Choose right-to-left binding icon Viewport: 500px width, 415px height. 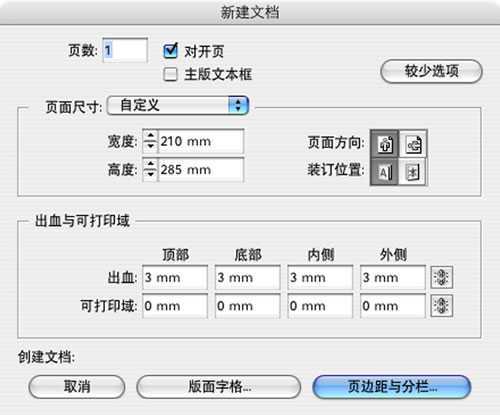point(413,172)
